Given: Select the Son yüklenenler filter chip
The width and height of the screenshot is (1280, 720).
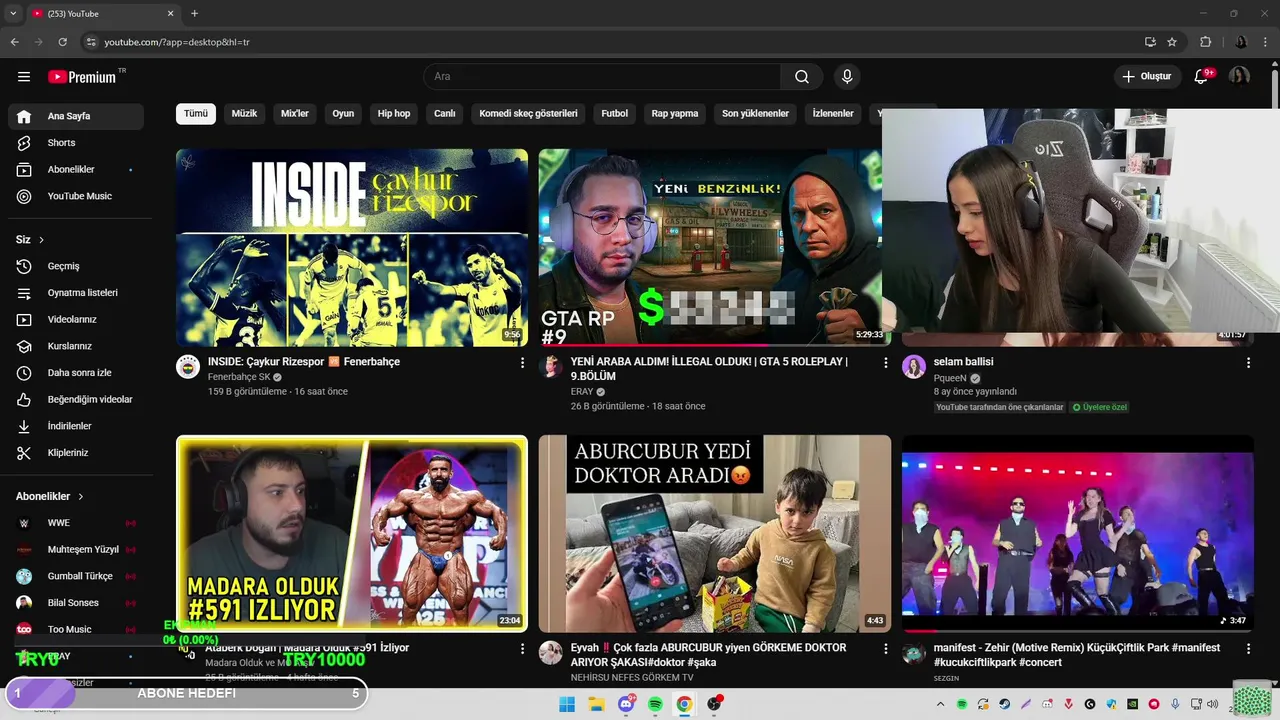Looking at the screenshot, I should [755, 114].
